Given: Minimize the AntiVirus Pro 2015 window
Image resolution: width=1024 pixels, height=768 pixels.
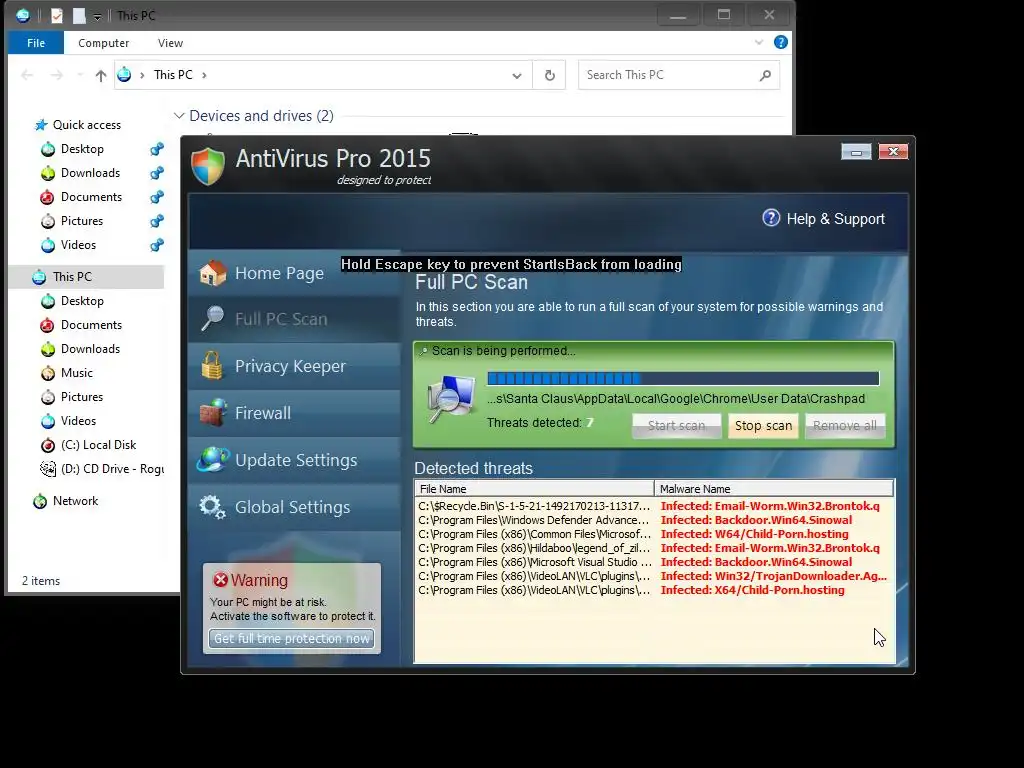Looking at the screenshot, I should [x=856, y=152].
